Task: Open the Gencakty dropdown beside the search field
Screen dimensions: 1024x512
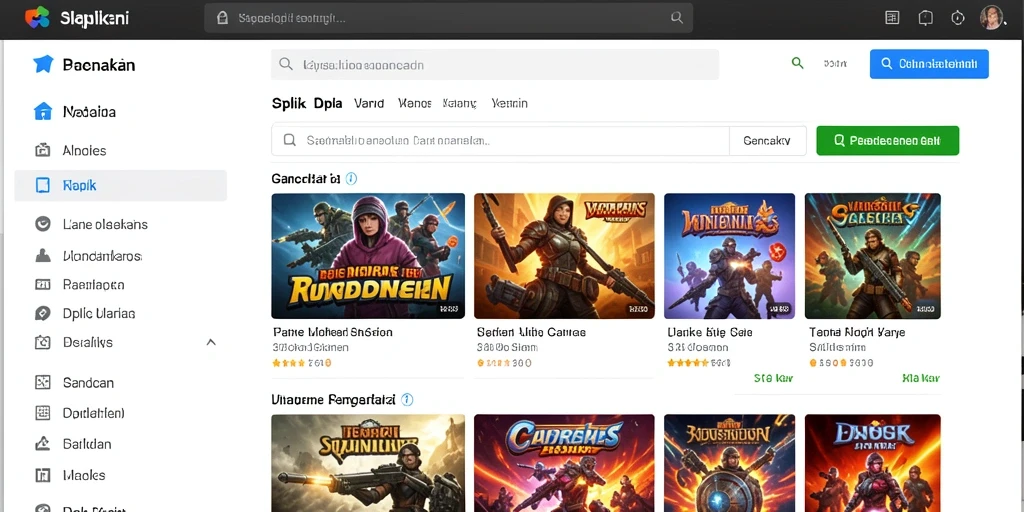Action: click(x=767, y=140)
